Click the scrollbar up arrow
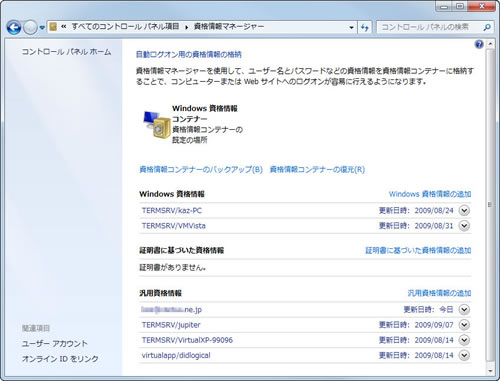This screenshot has width=500, height=381. click(490, 44)
